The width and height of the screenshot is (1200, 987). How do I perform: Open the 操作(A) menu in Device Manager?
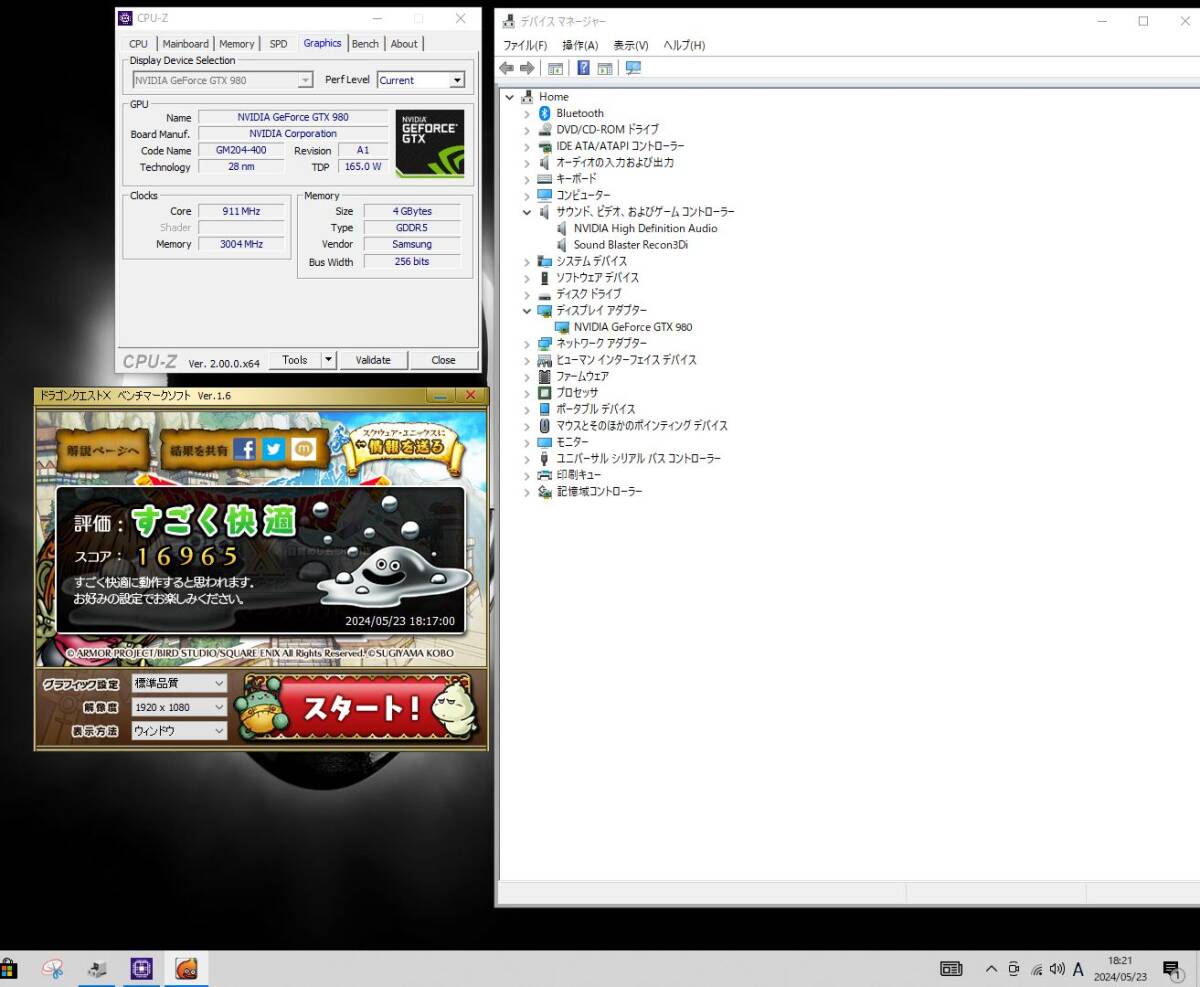click(x=580, y=45)
